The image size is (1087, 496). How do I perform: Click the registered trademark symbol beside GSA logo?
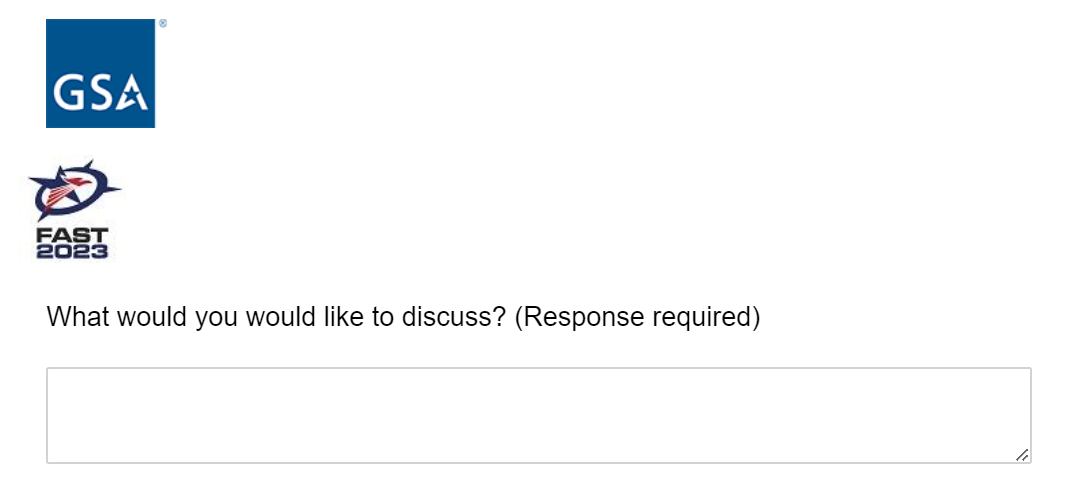(162, 22)
